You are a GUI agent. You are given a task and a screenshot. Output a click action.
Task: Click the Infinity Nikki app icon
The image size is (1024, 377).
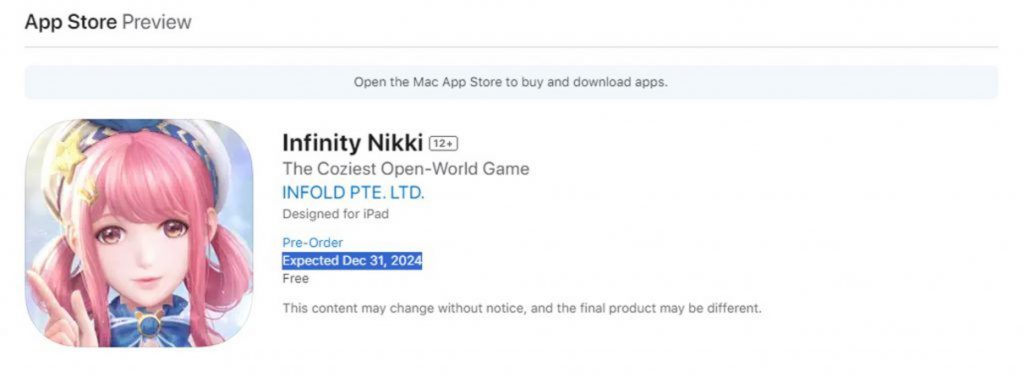[x=138, y=233]
